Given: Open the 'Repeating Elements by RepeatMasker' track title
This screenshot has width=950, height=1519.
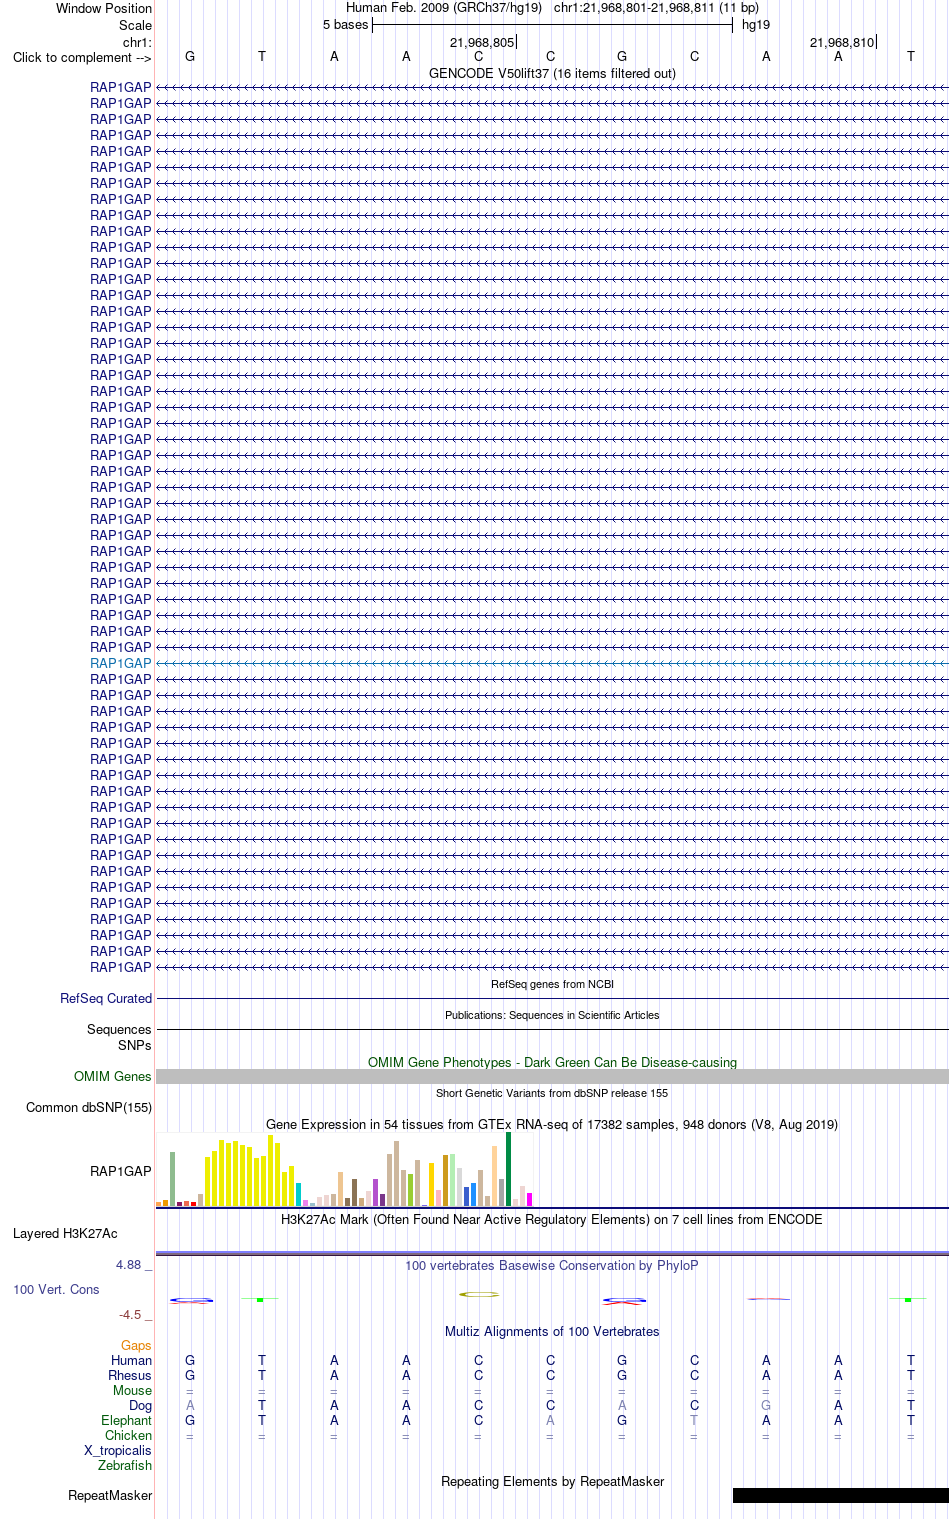Looking at the screenshot, I should point(552,1481).
